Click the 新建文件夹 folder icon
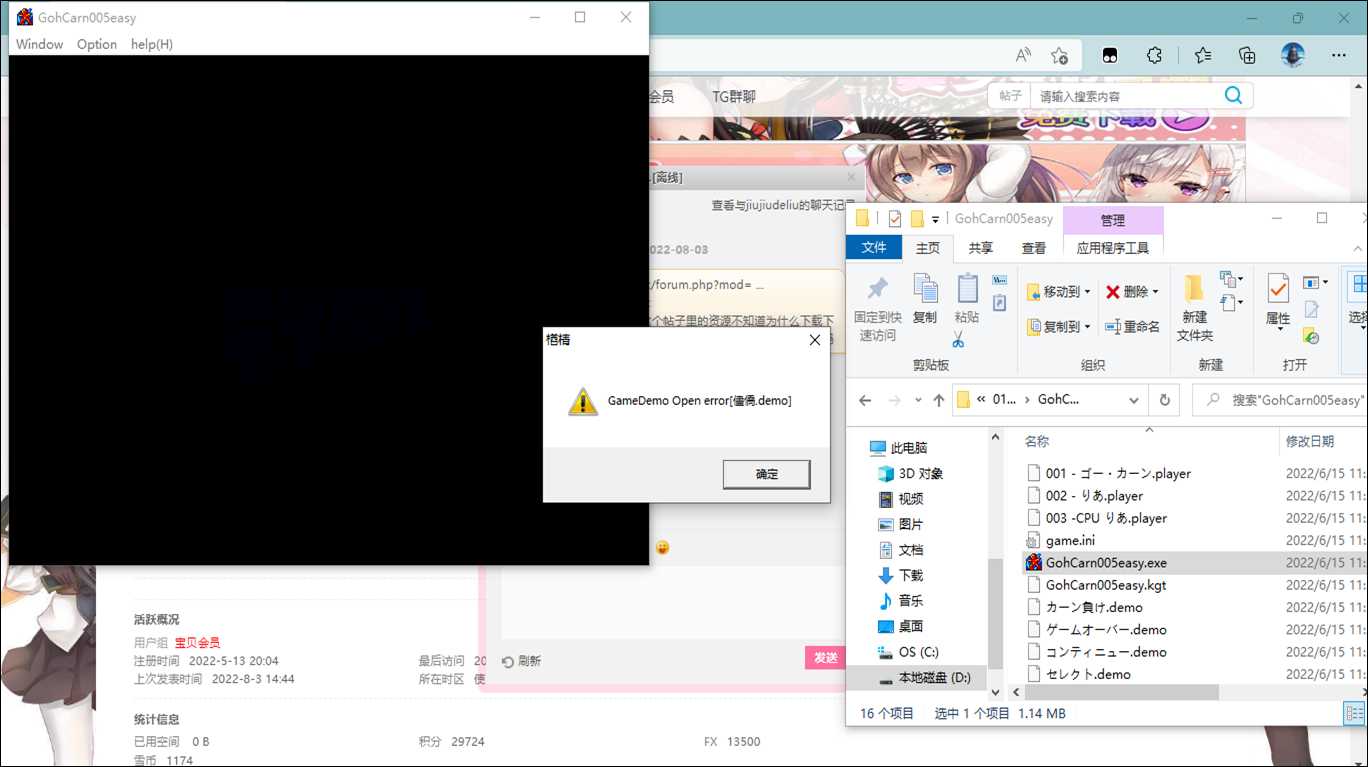Screen dimensions: 1368x767 click(x=1194, y=289)
